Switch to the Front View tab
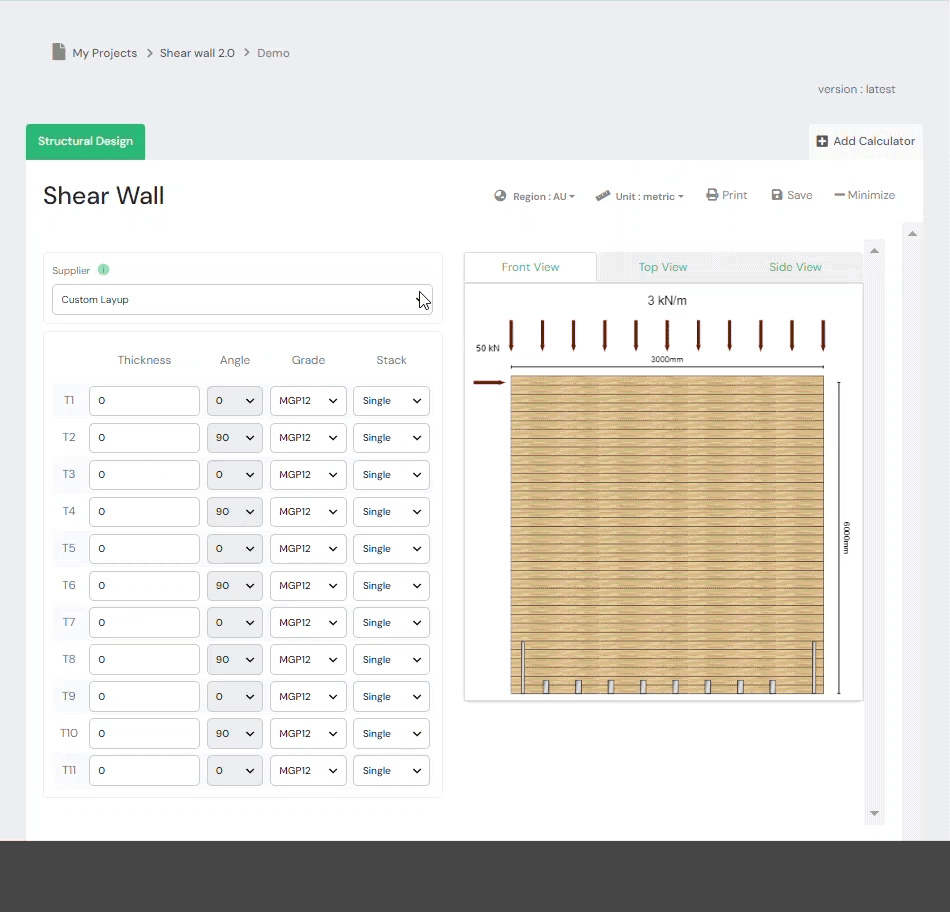 [x=530, y=267]
